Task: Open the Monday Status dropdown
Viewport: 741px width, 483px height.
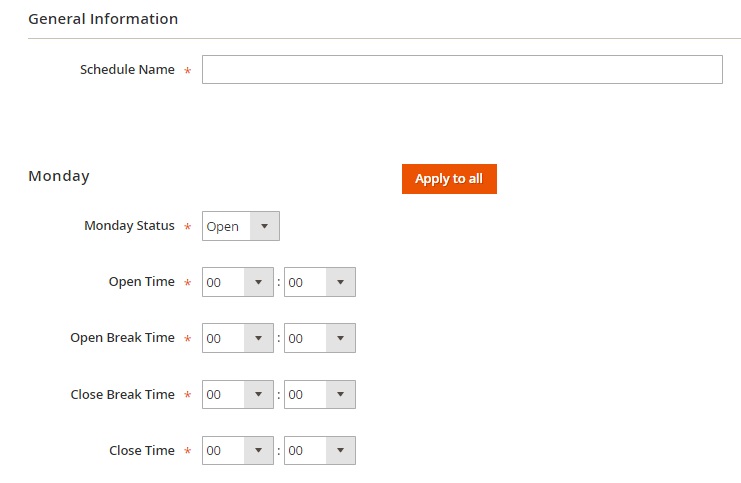Action: [241, 226]
